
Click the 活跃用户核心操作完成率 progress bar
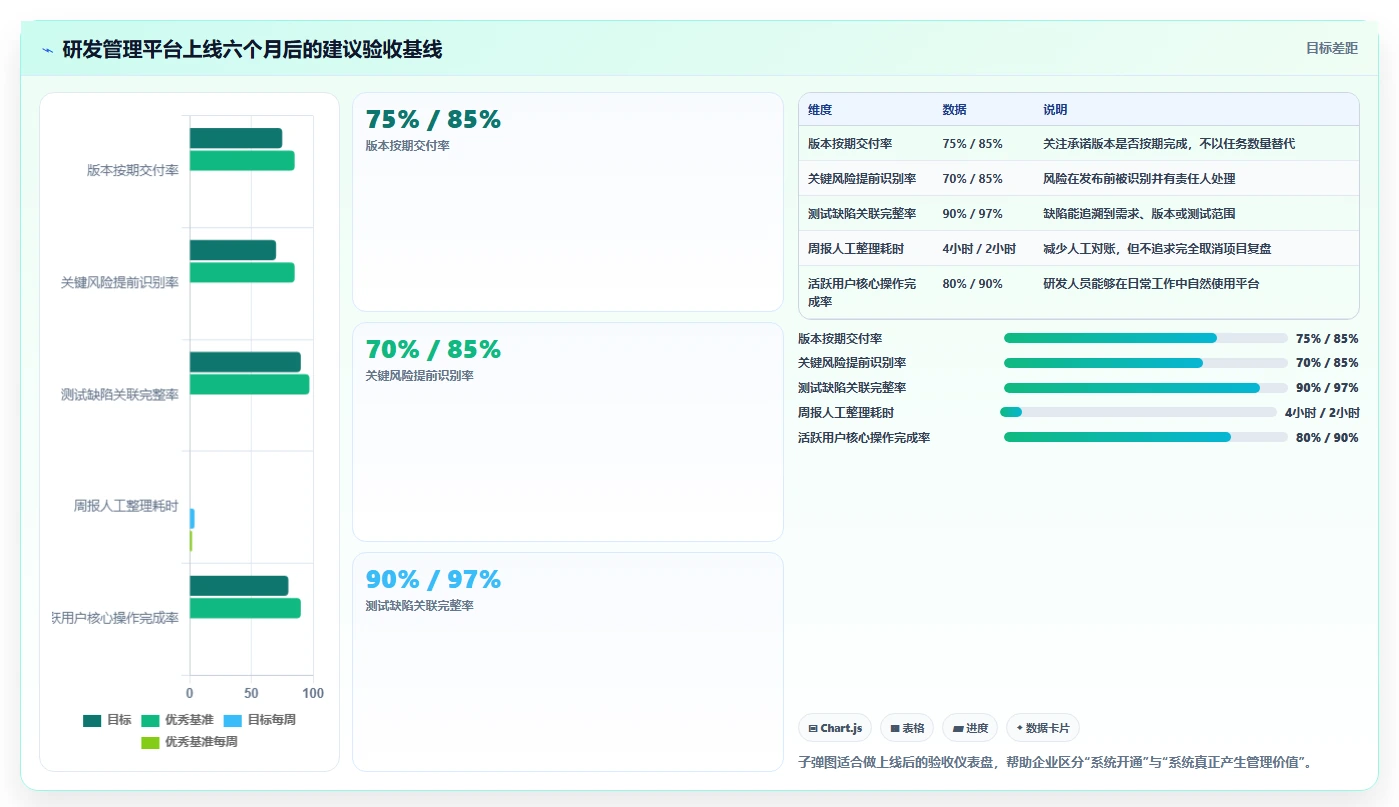[x=1146, y=437]
